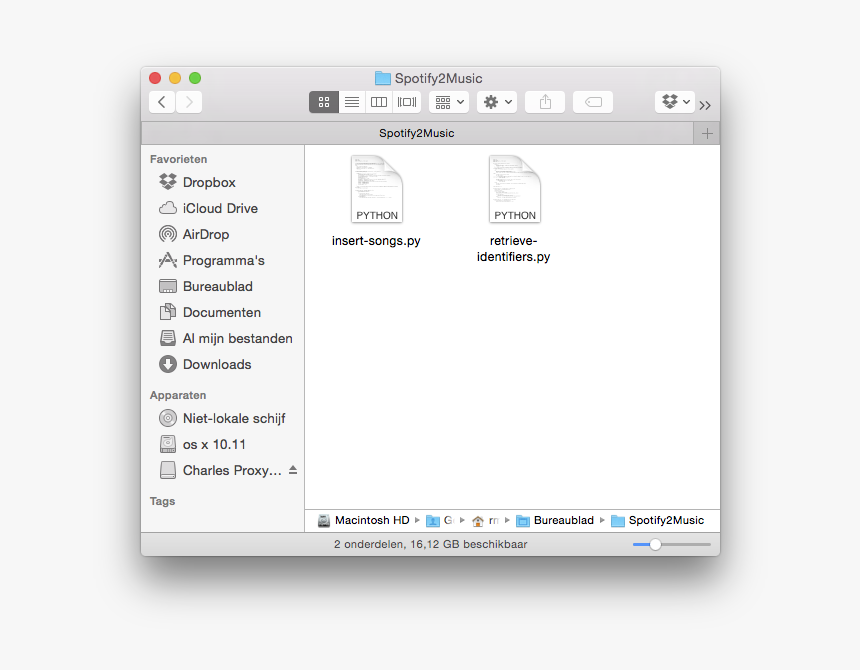Image resolution: width=860 pixels, height=670 pixels.
Task: Open iCloud Drive in the sidebar
Action: click(x=222, y=208)
